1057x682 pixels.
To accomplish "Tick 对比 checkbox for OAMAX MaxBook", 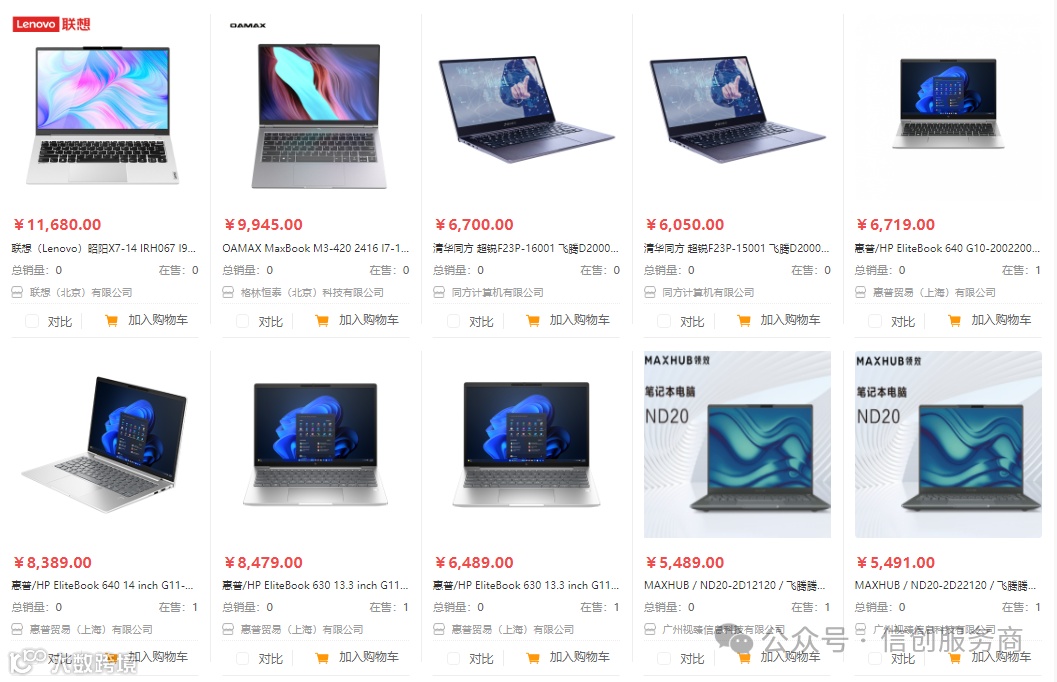I will coord(243,321).
